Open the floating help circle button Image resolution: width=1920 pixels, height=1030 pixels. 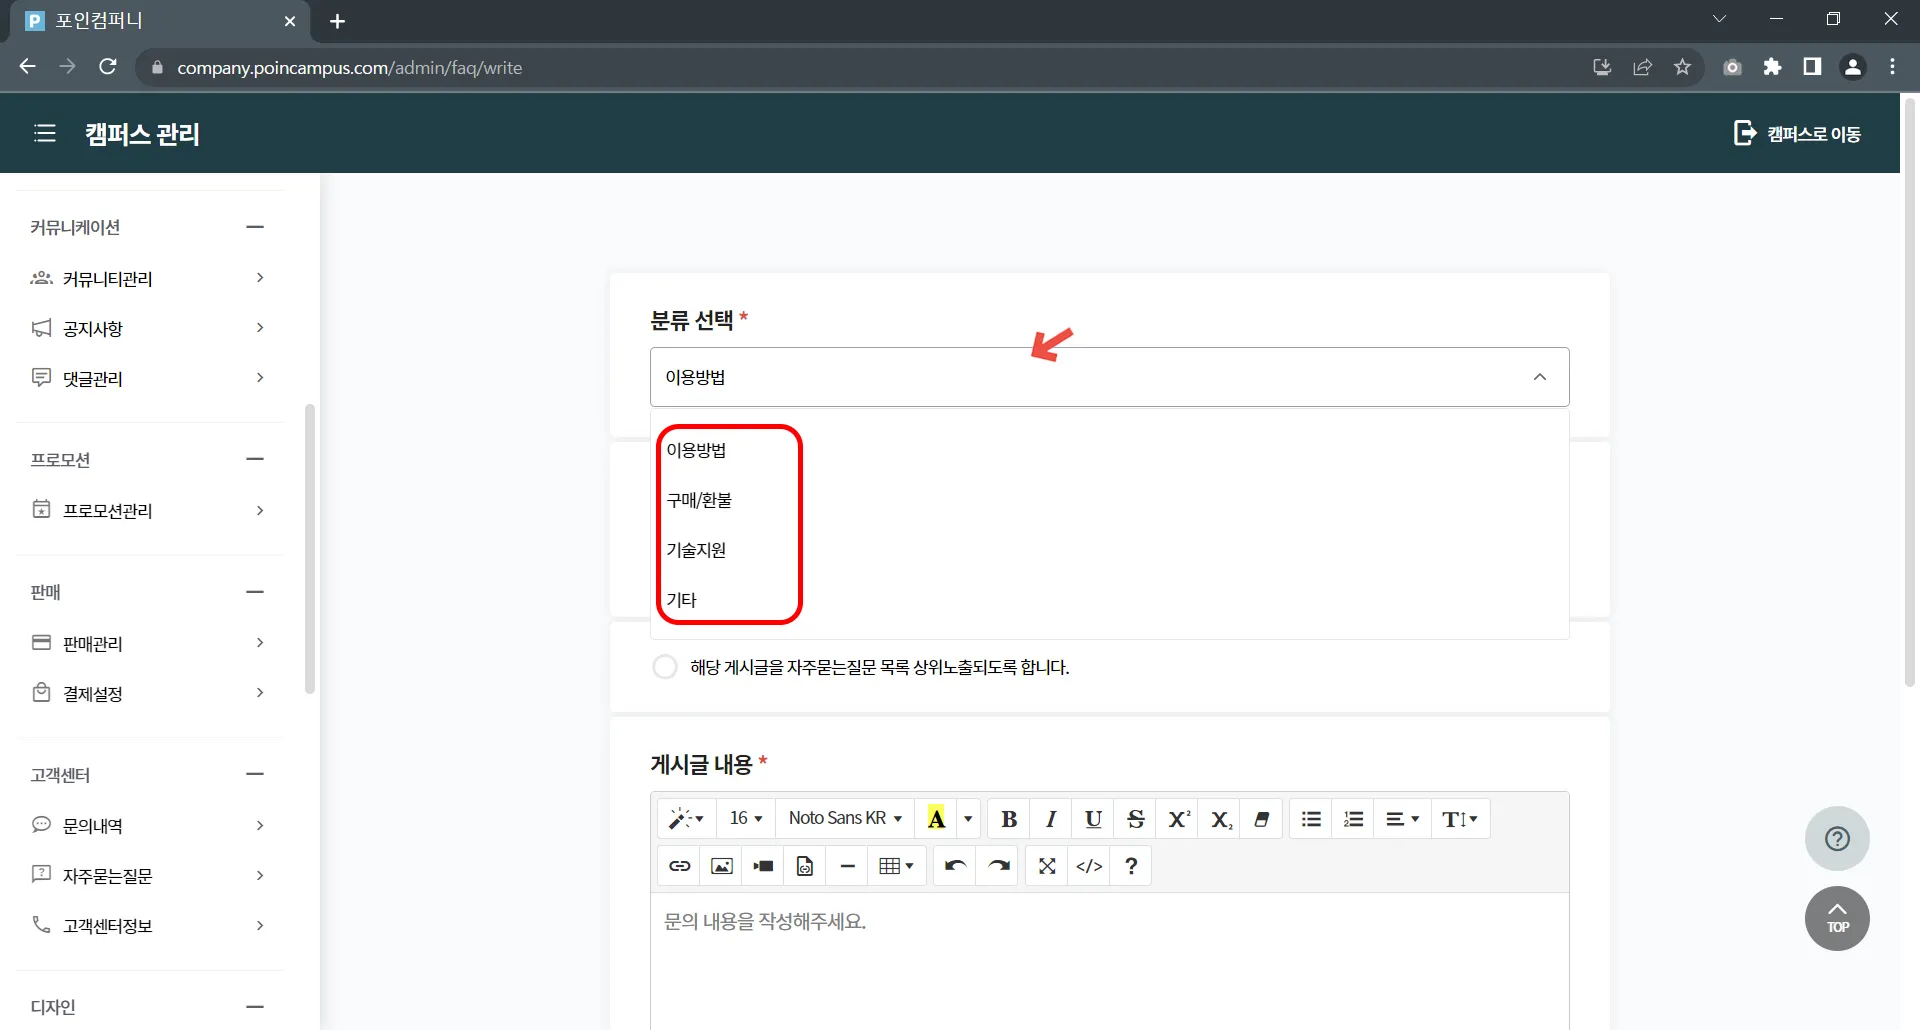1837,839
